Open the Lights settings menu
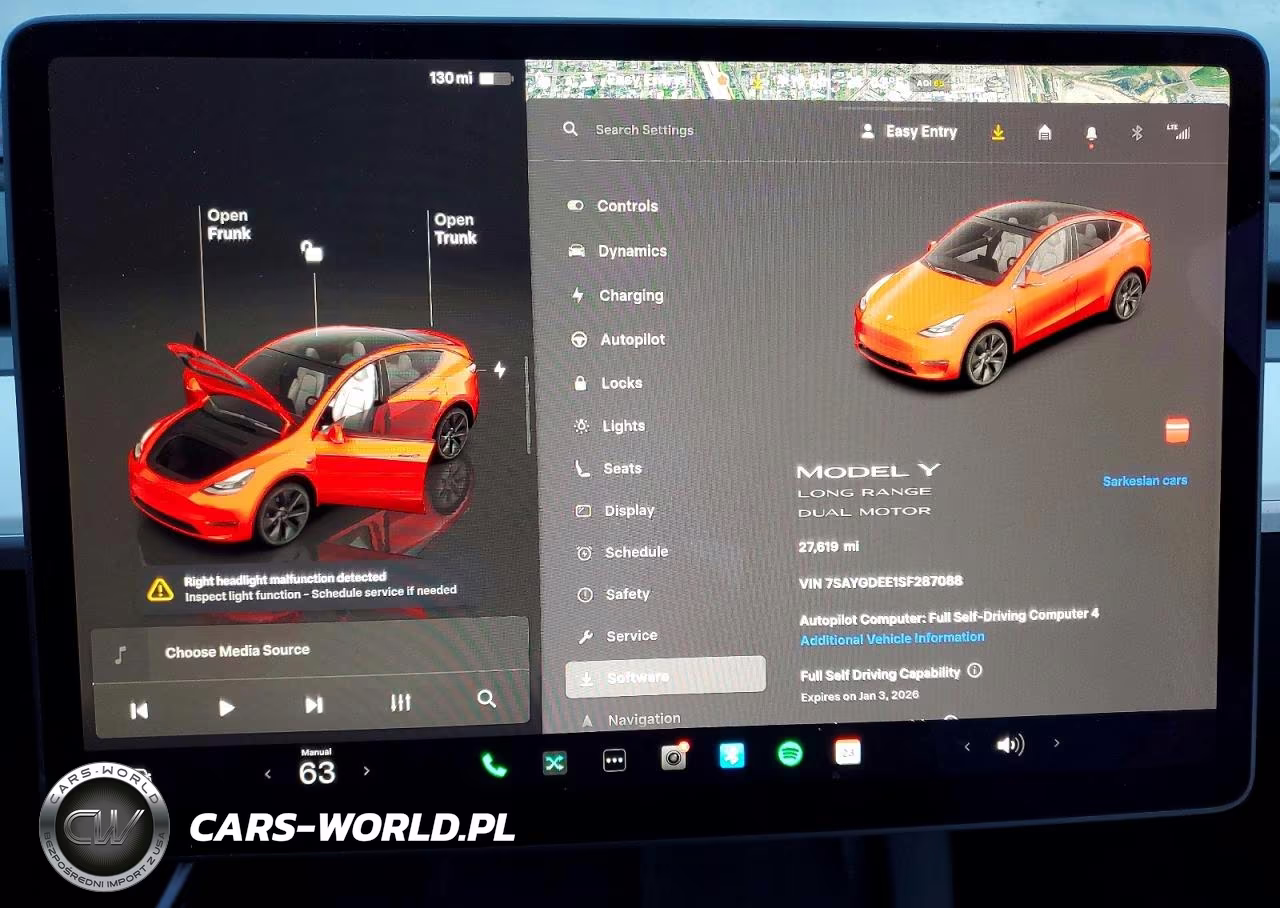Viewport: 1280px width, 908px height. click(610, 426)
